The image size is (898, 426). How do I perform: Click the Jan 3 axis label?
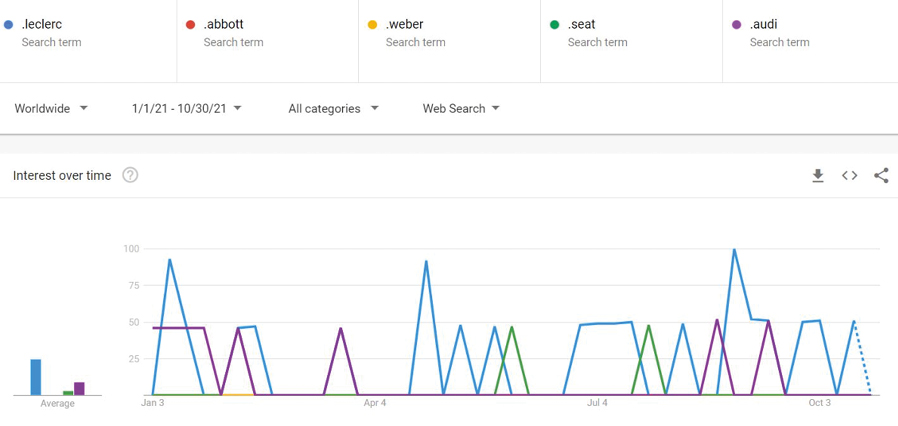(152, 403)
